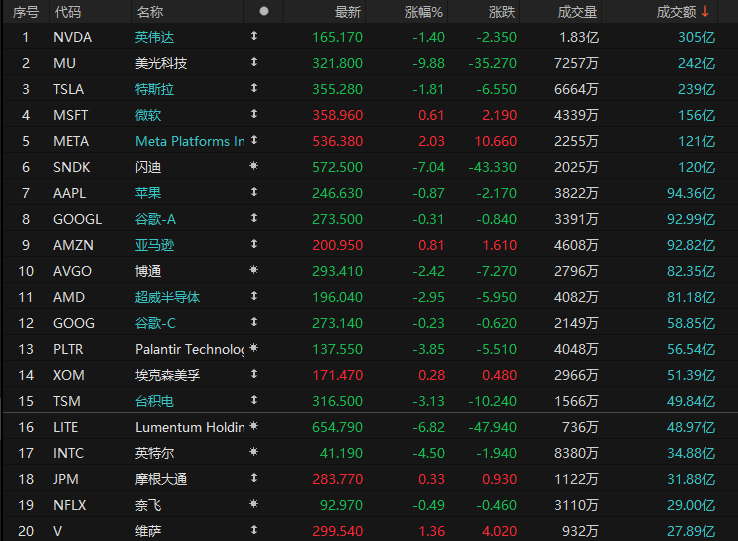
Task: Click the marker icon in the NVDA row
Action: coord(254,36)
